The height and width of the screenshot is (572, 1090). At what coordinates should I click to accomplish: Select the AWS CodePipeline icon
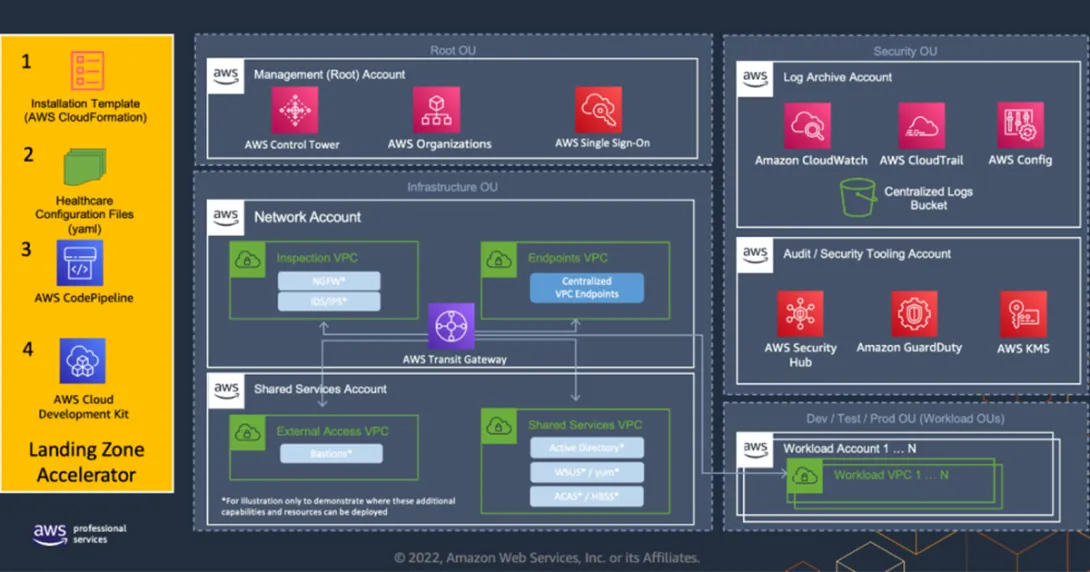click(80, 263)
